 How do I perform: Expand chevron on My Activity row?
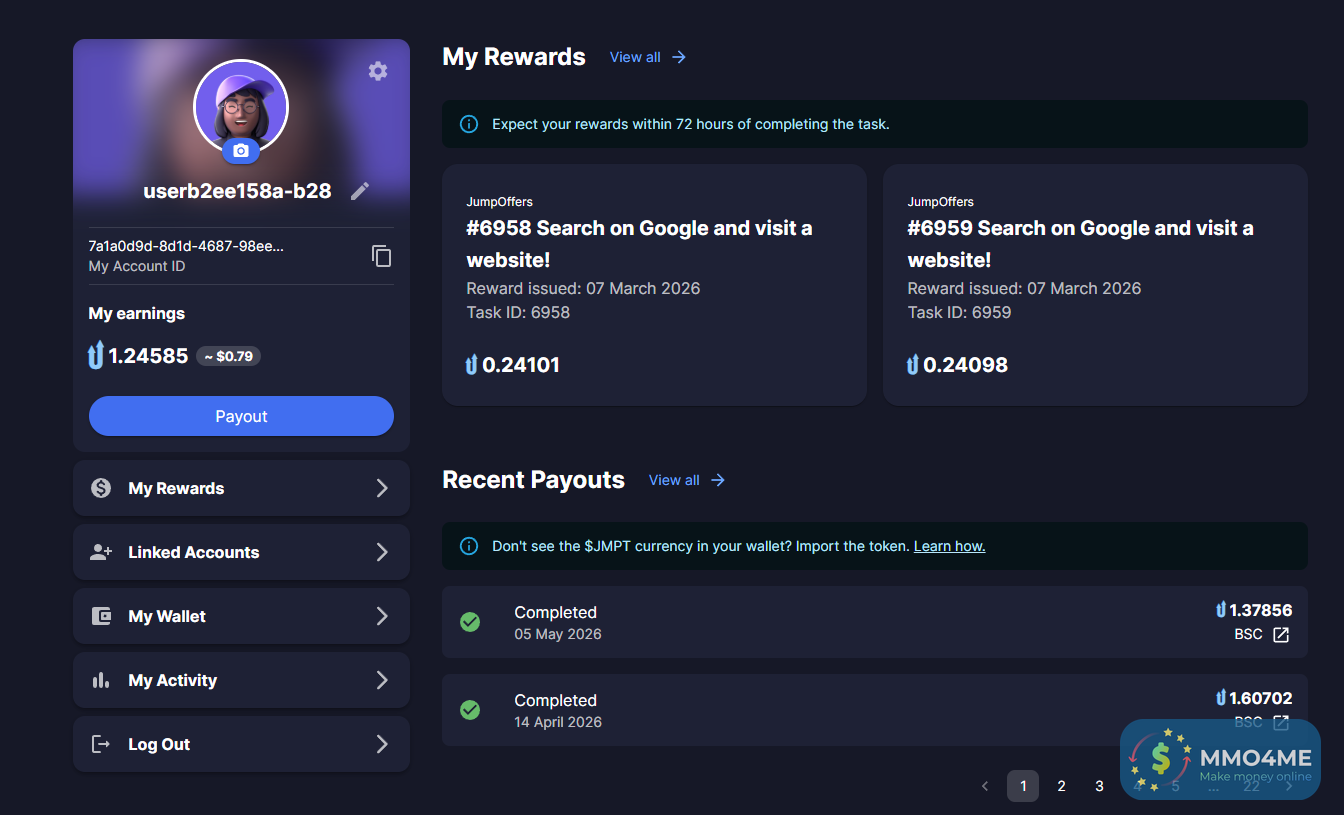click(382, 680)
